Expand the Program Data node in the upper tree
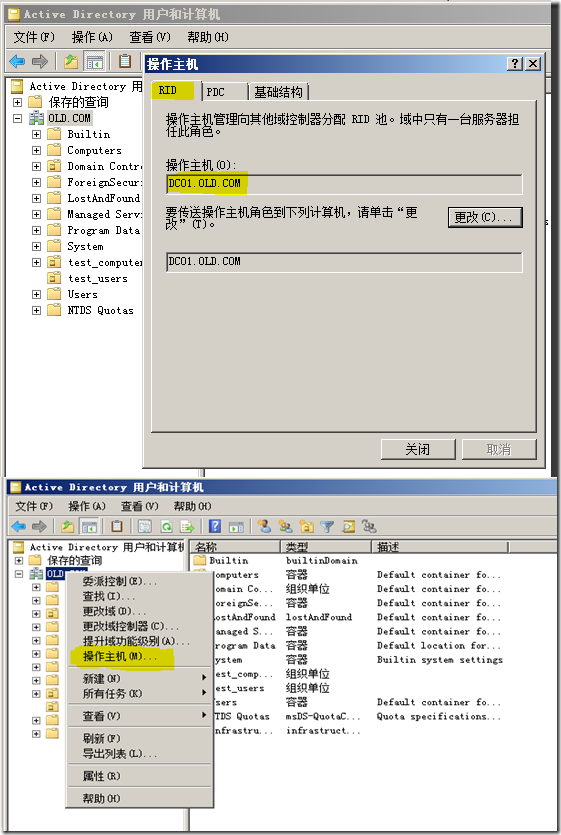561x835 pixels. (36, 230)
